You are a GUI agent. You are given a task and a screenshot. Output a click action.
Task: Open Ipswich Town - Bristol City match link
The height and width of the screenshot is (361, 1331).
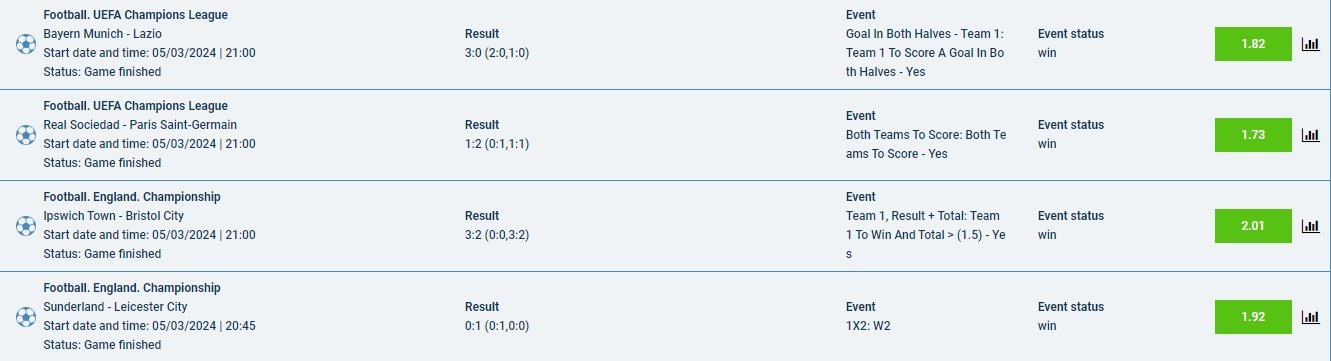113,216
